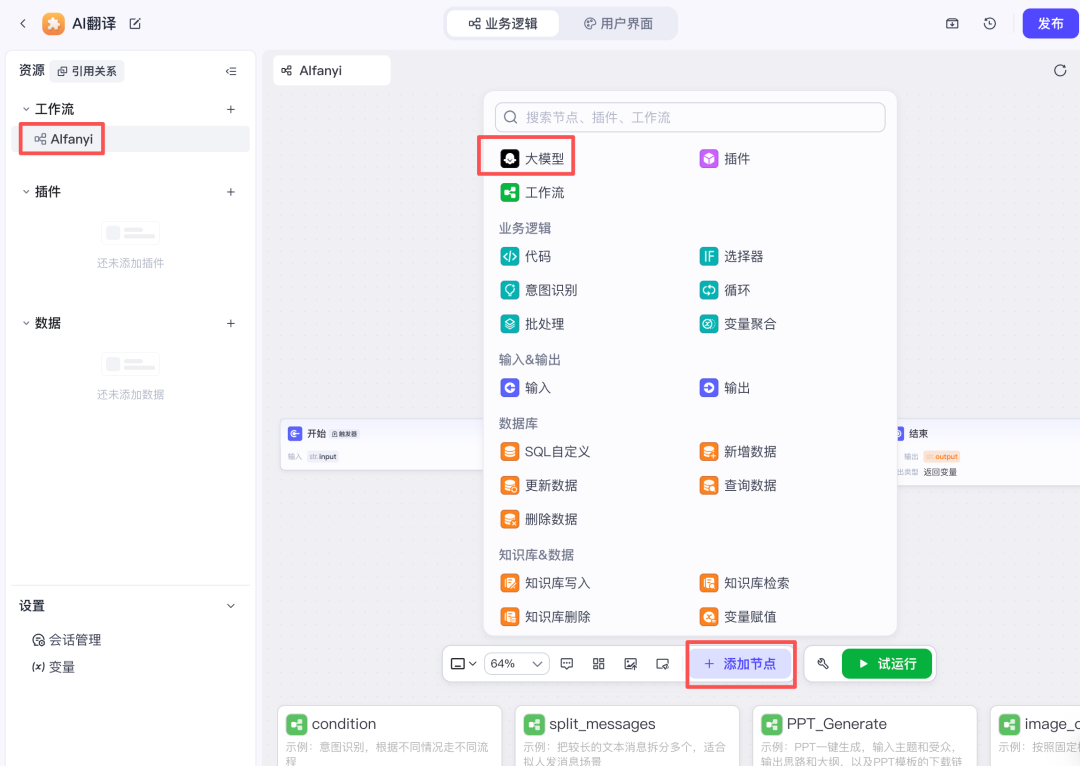Open the version history clock icon
This screenshot has height=766, width=1080.
click(x=989, y=24)
